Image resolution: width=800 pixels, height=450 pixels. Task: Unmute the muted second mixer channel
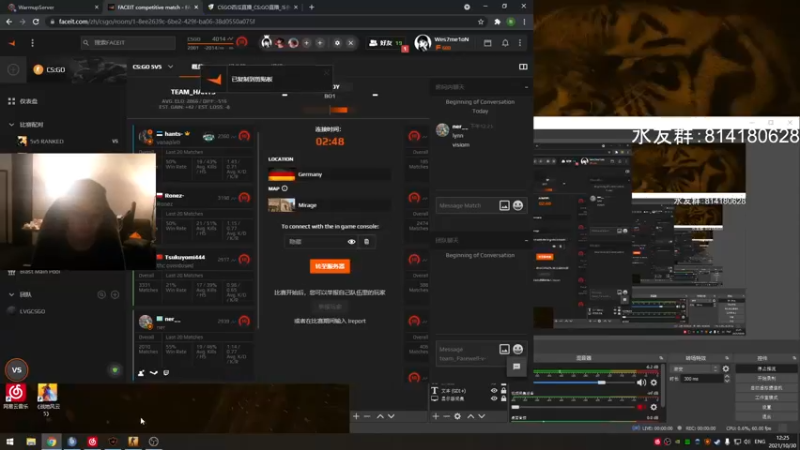[641, 407]
